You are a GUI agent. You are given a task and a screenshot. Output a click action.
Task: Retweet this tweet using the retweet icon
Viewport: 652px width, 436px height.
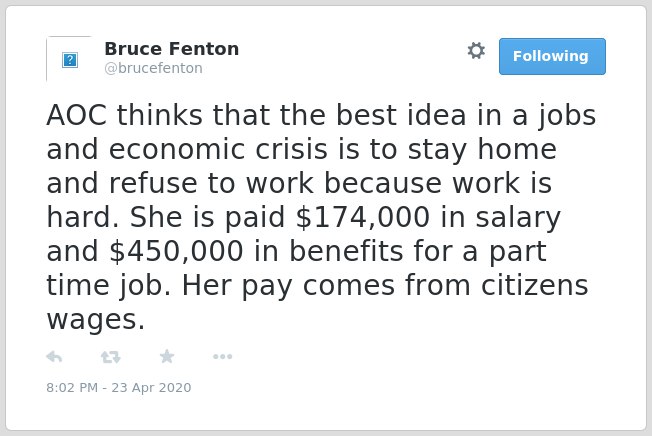pos(111,357)
